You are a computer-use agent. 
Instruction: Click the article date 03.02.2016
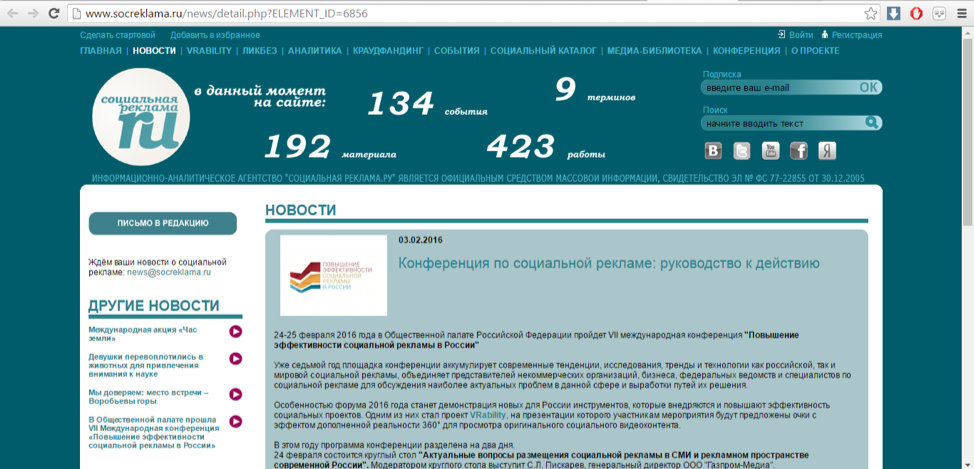[421, 240]
